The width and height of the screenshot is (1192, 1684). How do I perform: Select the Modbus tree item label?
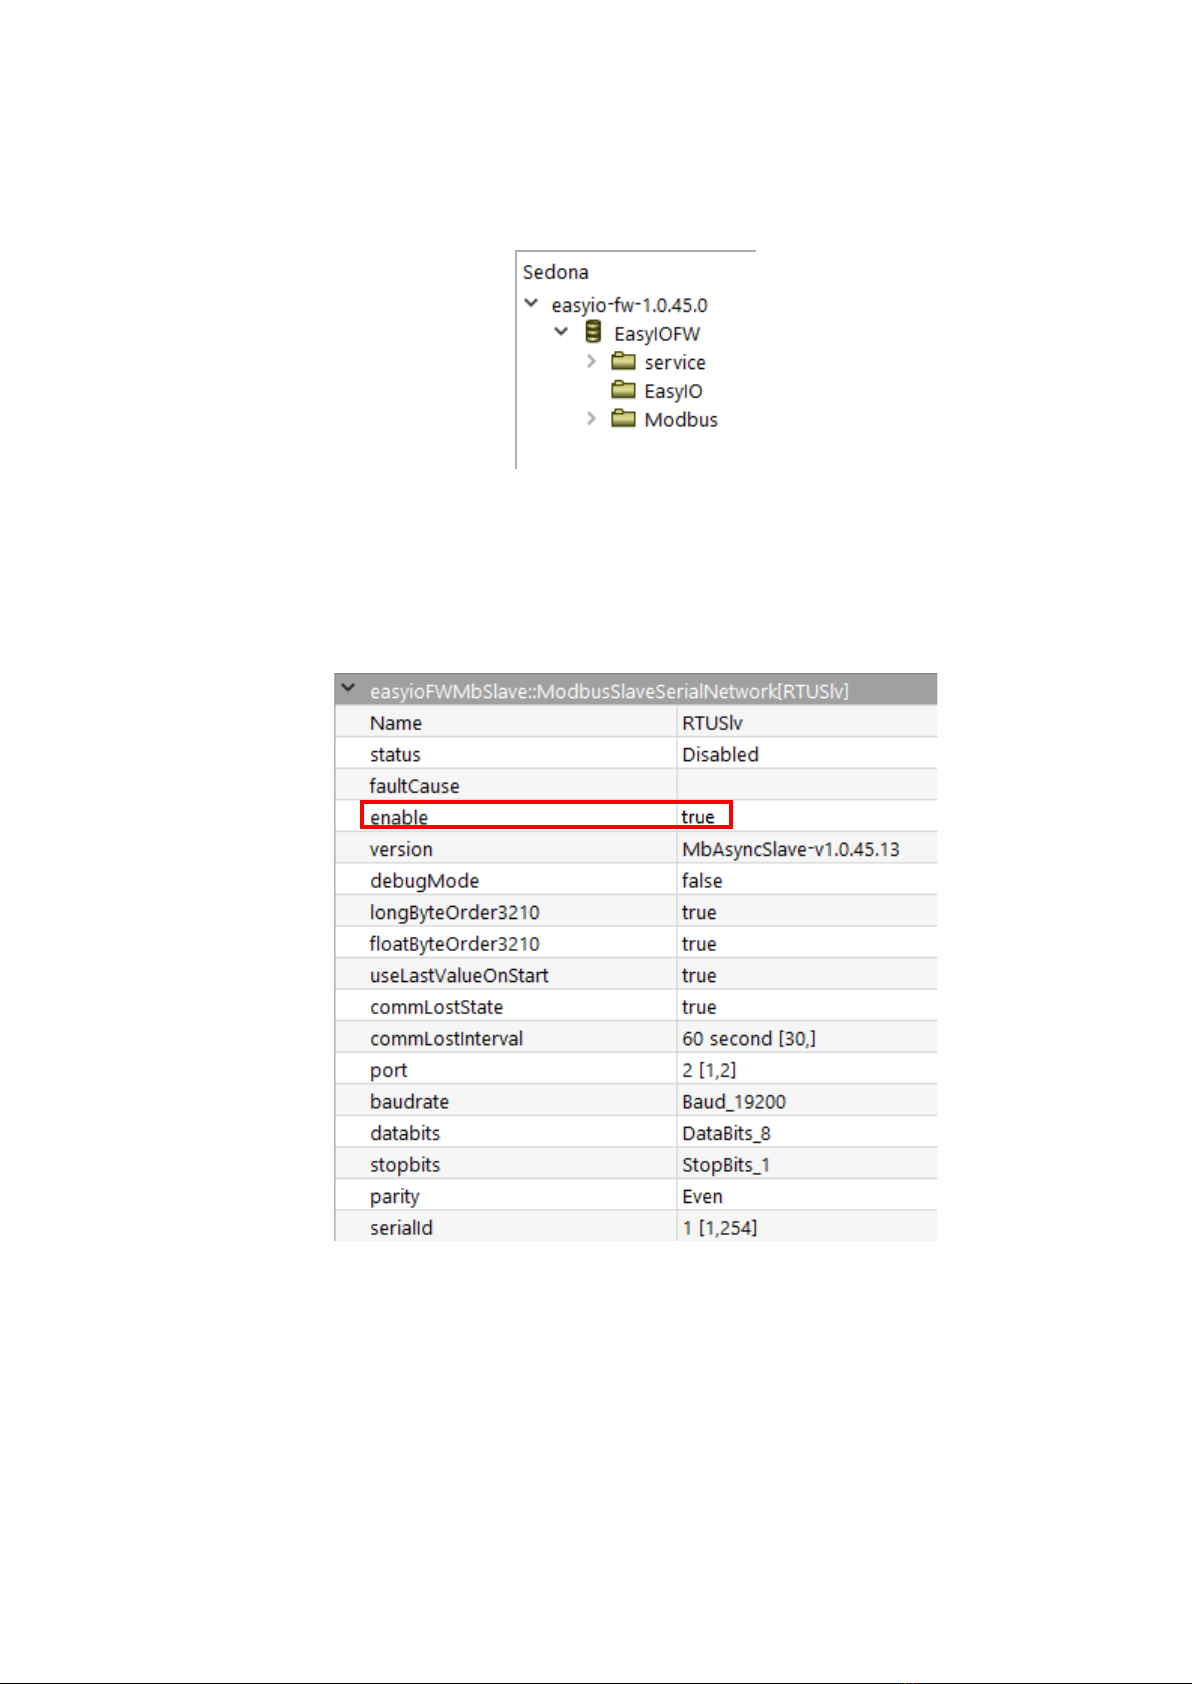pyautogui.click(x=681, y=420)
